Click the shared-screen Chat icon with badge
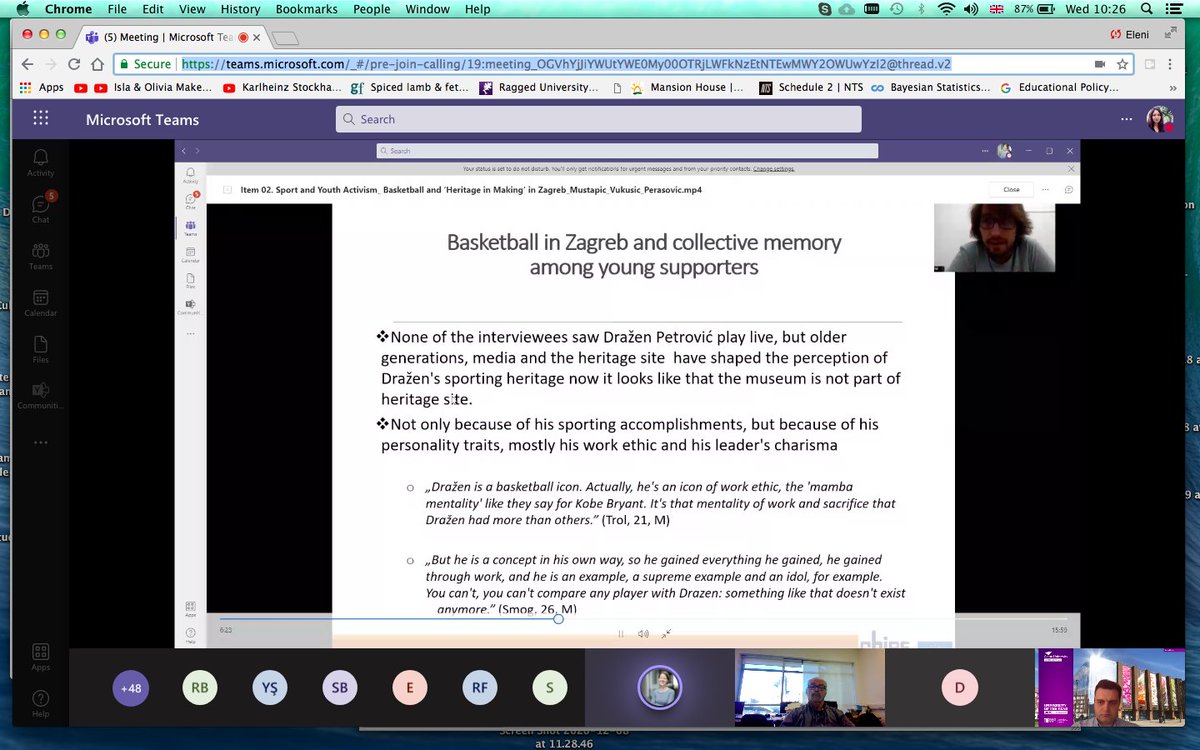1200x750 pixels. 190,201
